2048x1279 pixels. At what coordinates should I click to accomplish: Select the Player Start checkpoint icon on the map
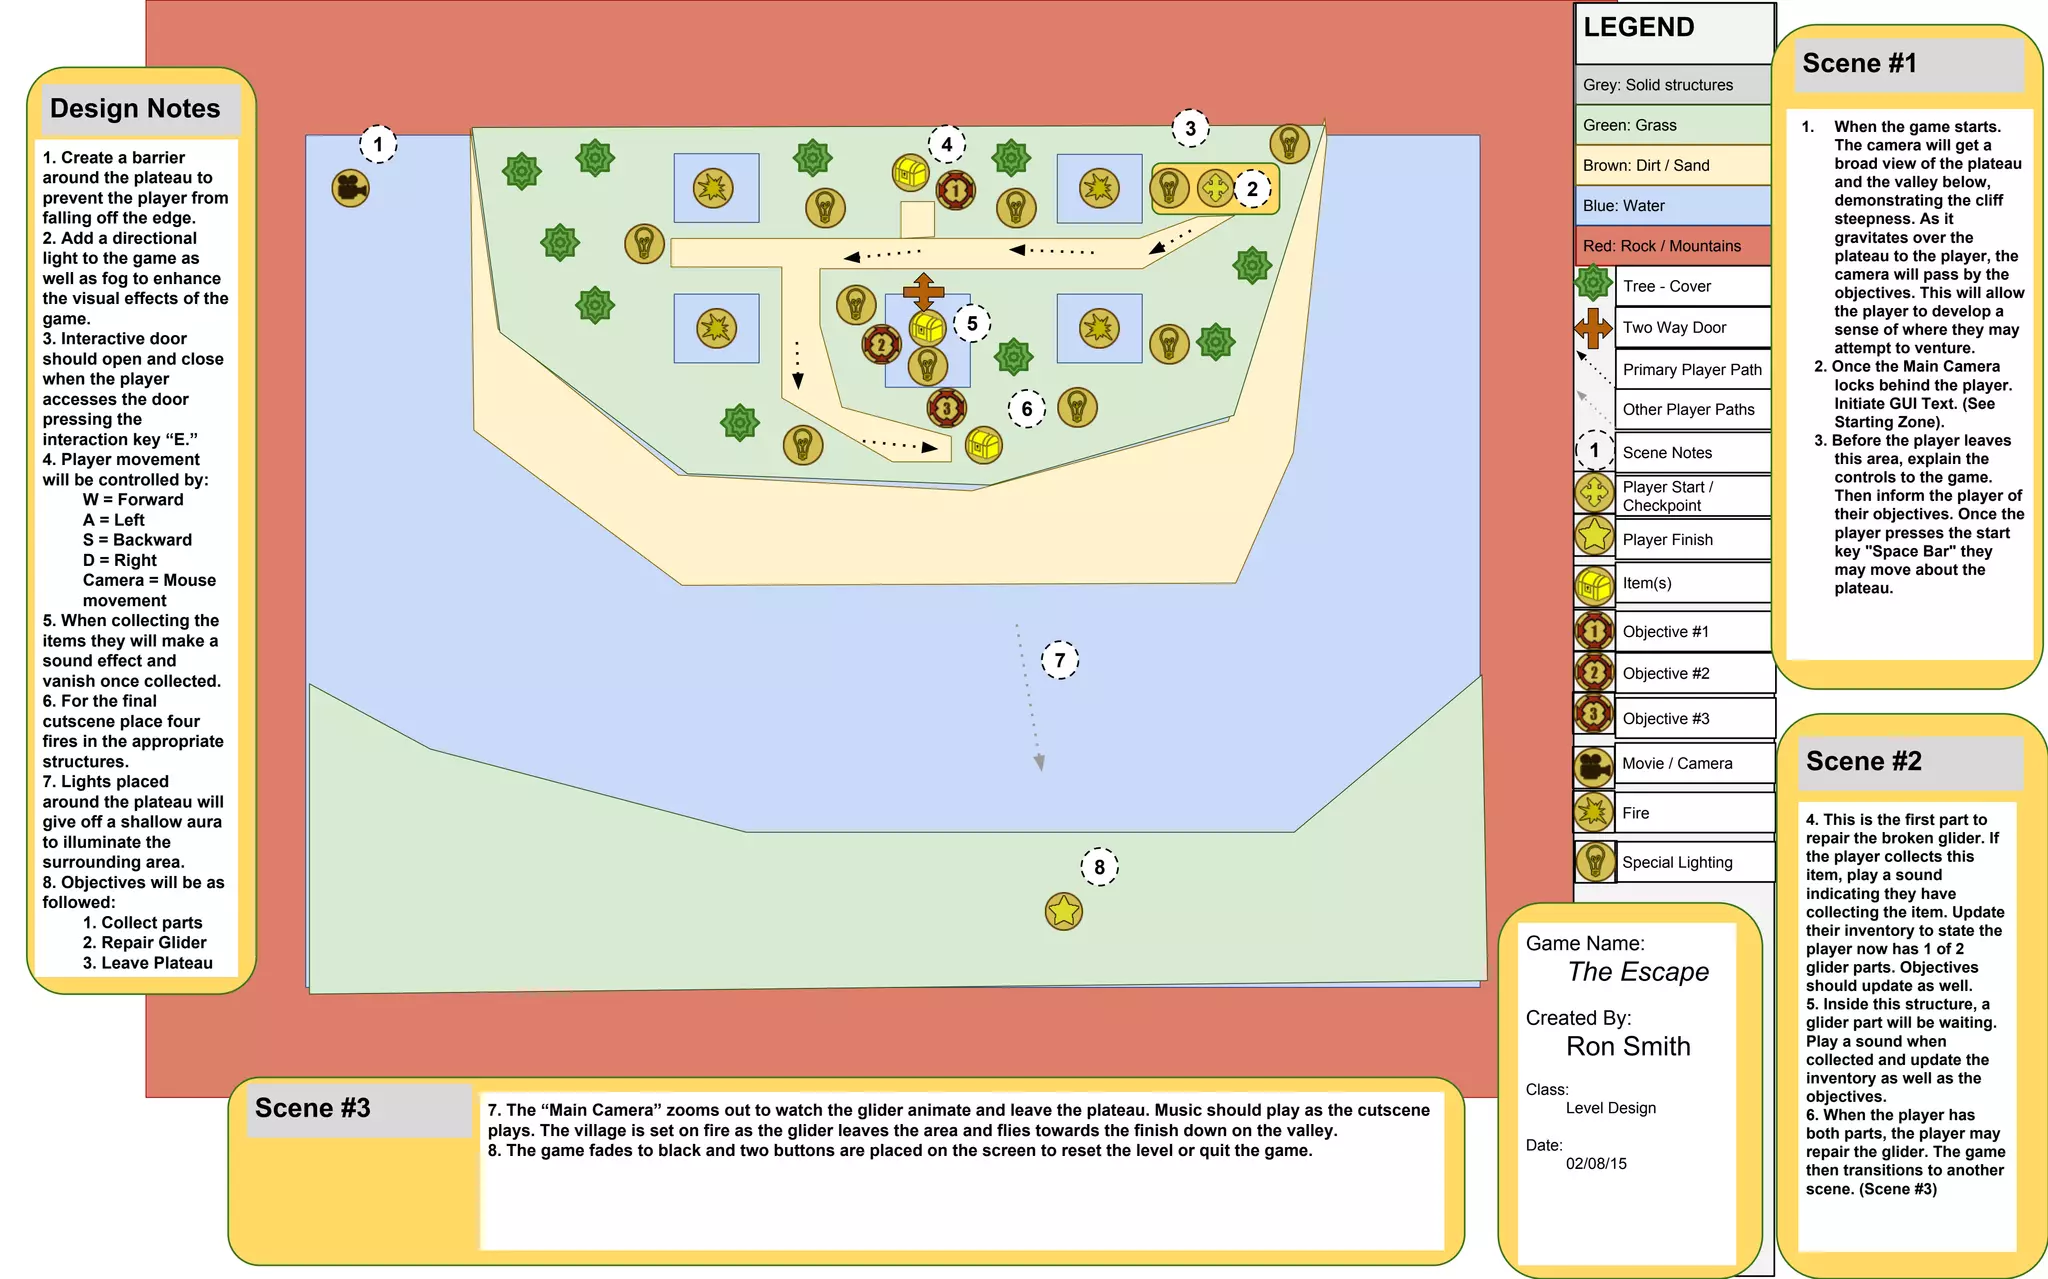click(1215, 188)
